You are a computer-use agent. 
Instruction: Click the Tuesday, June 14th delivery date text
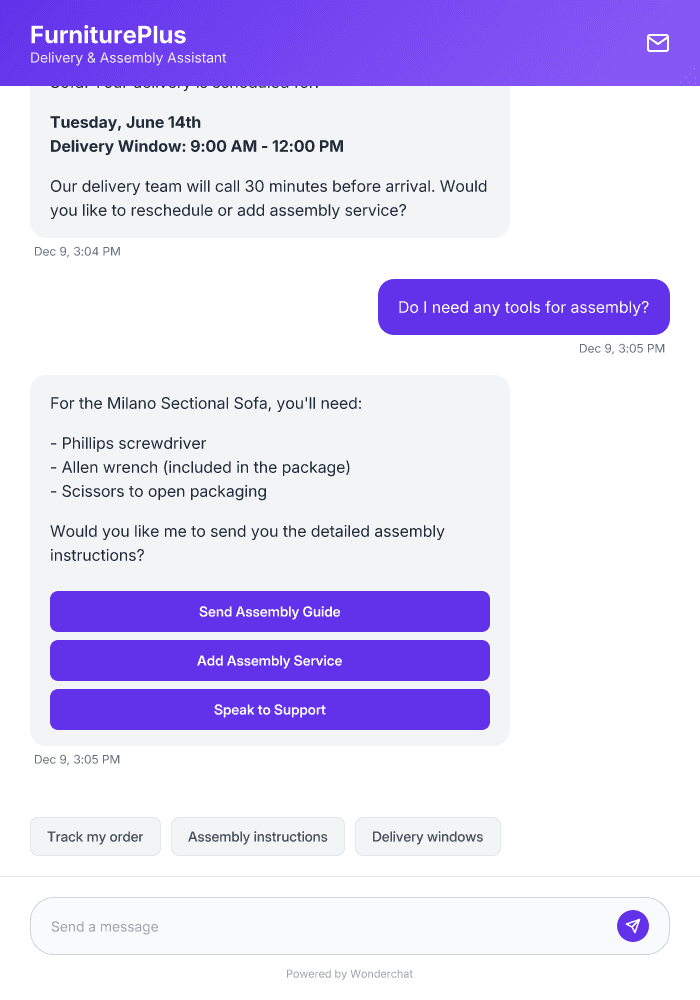pos(126,122)
